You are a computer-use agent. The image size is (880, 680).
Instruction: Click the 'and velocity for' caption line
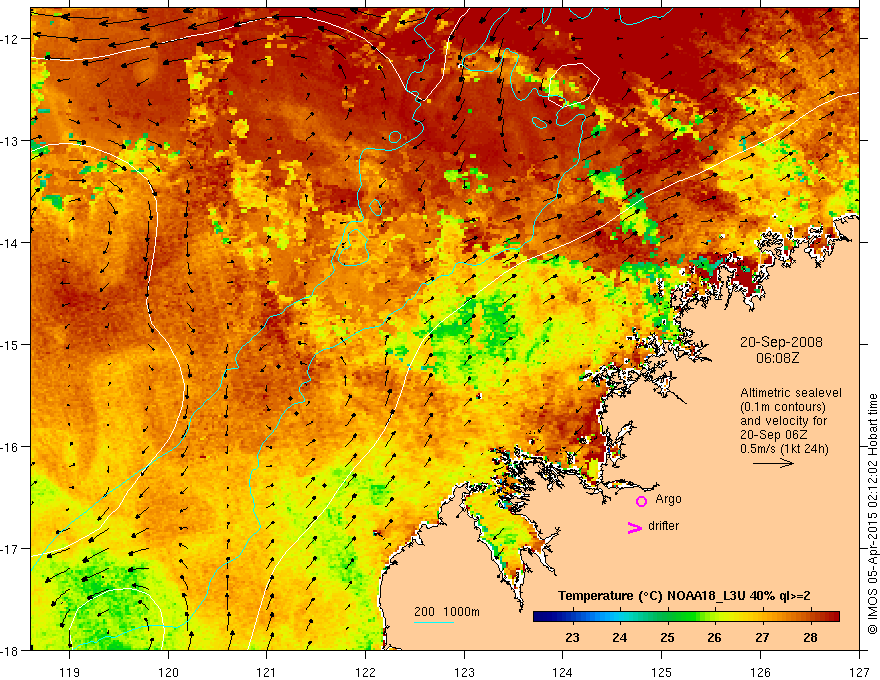[x=783, y=421]
